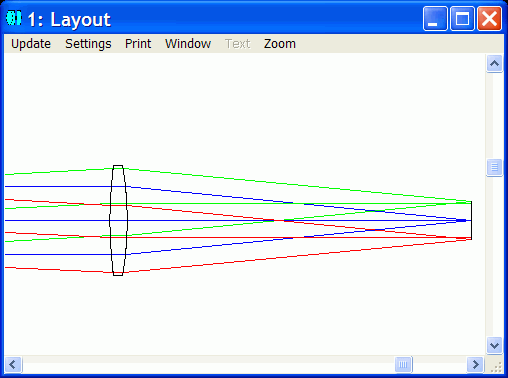Image resolution: width=508 pixels, height=378 pixels.
Task: Click the Layout window app icon
Action: [14, 18]
